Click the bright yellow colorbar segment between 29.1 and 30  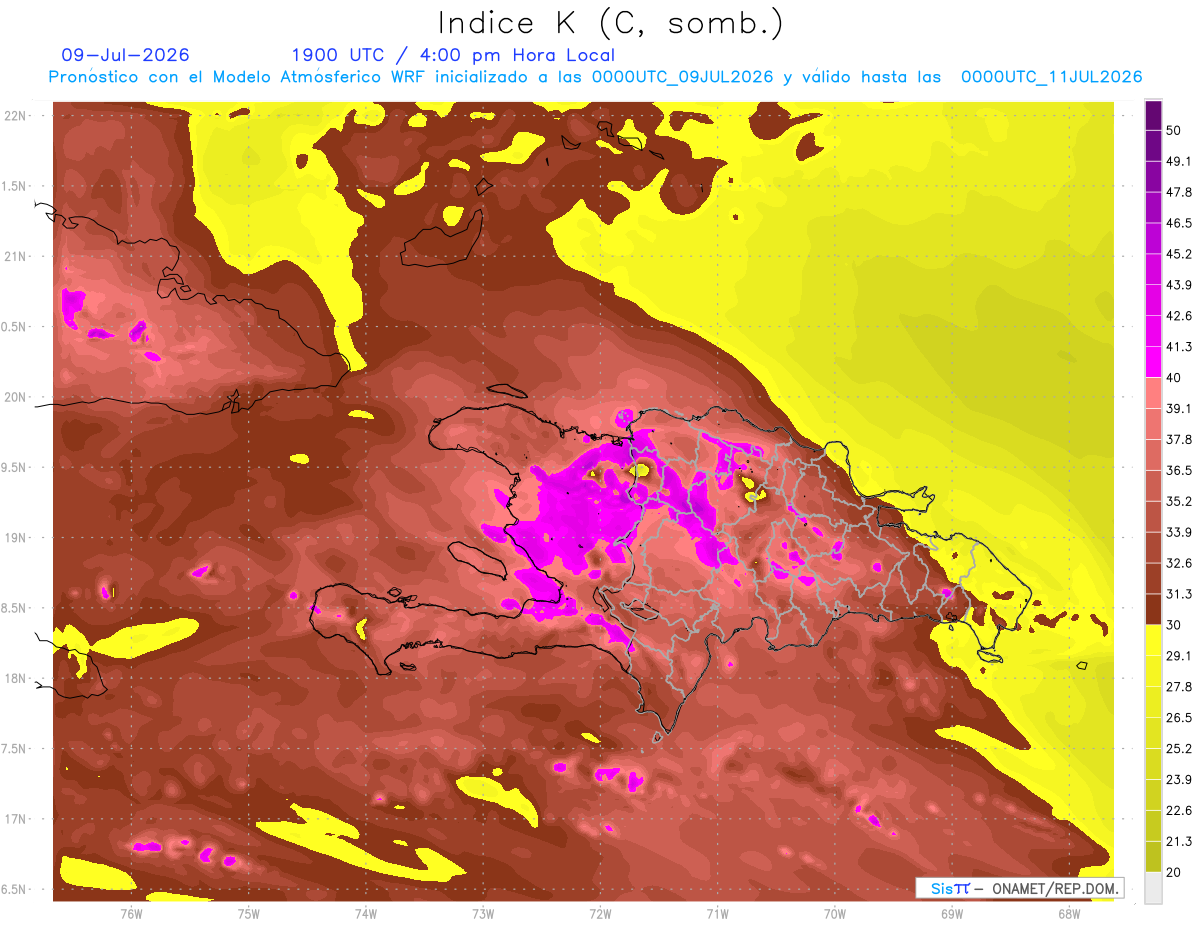pyautogui.click(x=1153, y=640)
